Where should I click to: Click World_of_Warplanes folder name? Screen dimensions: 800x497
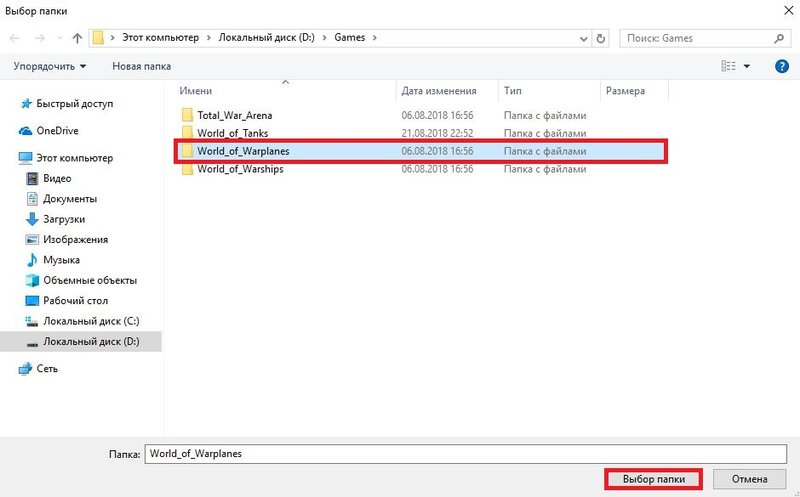point(243,151)
